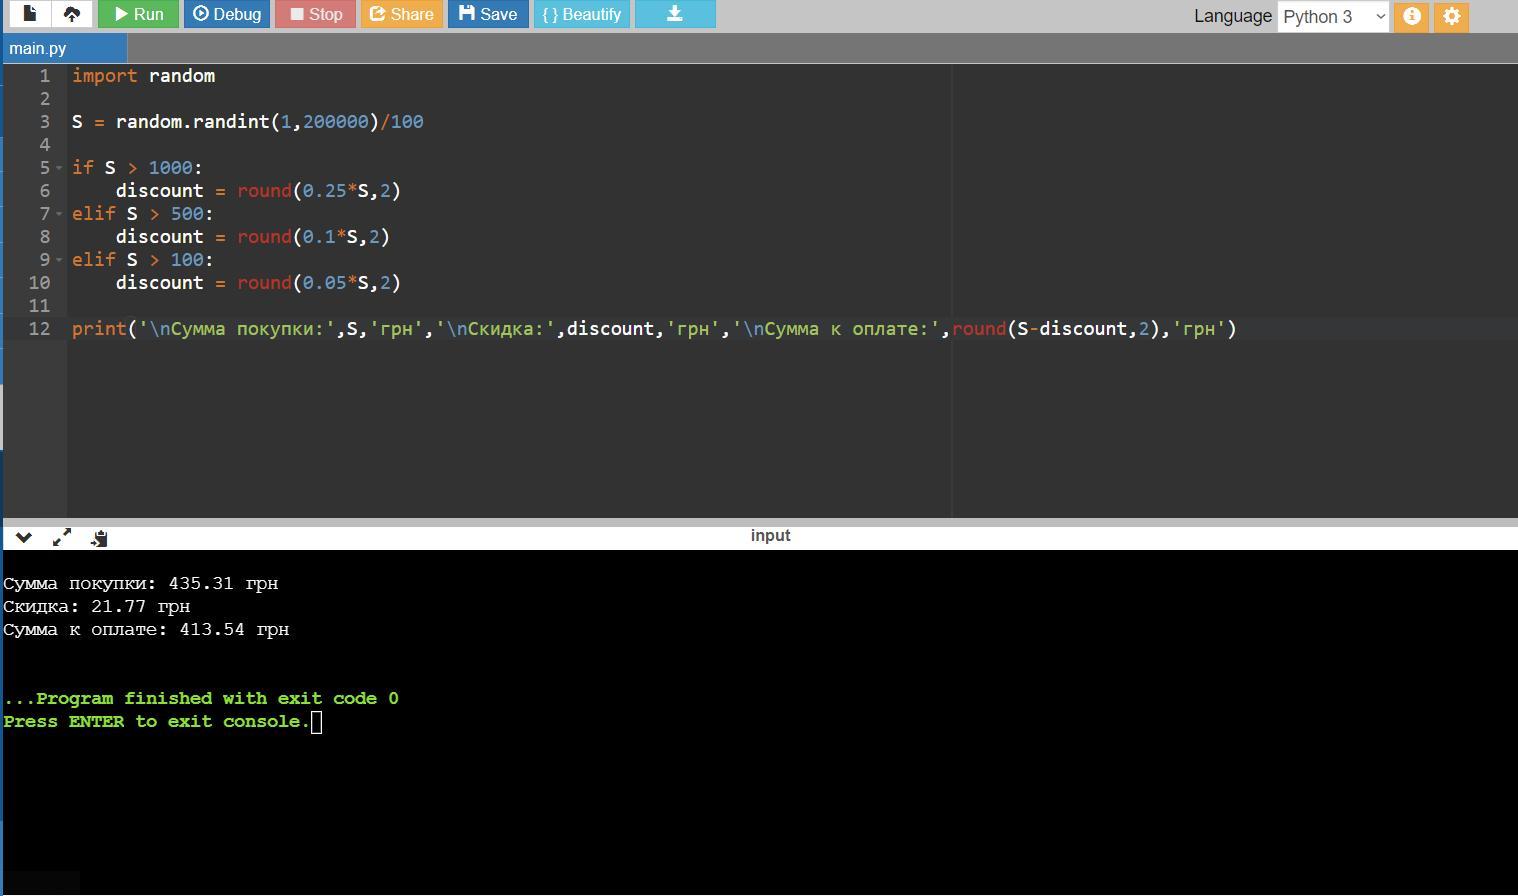
Task: Create a new file with page icon
Action: tap(30, 14)
